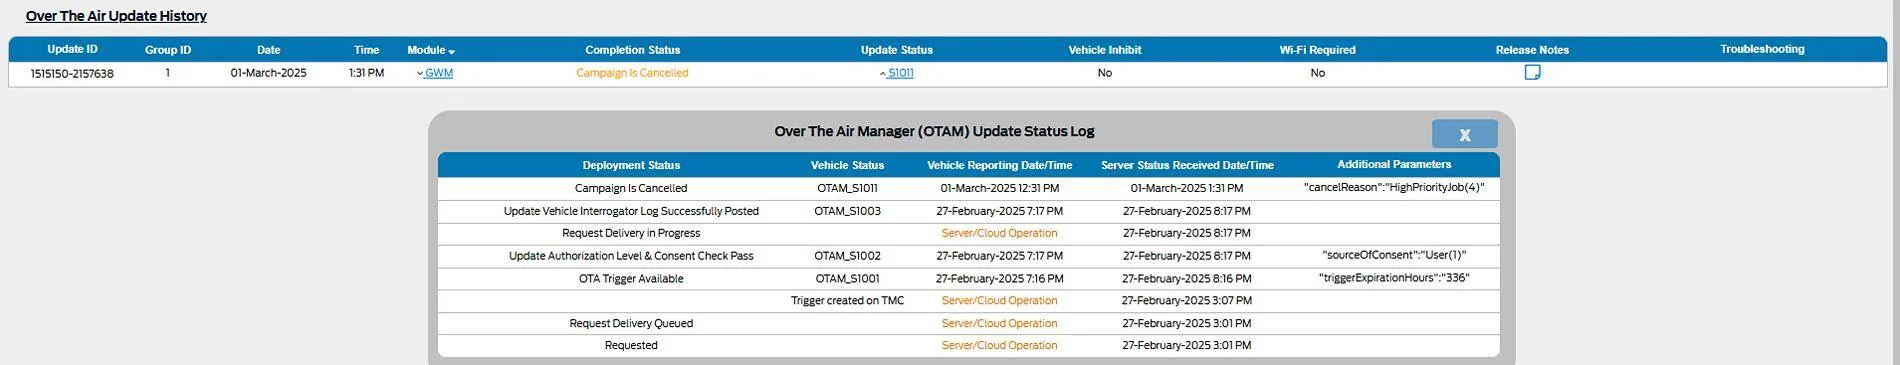Select the Over The Air Update History heading
Image resolution: width=1900 pixels, height=365 pixels.
click(116, 16)
